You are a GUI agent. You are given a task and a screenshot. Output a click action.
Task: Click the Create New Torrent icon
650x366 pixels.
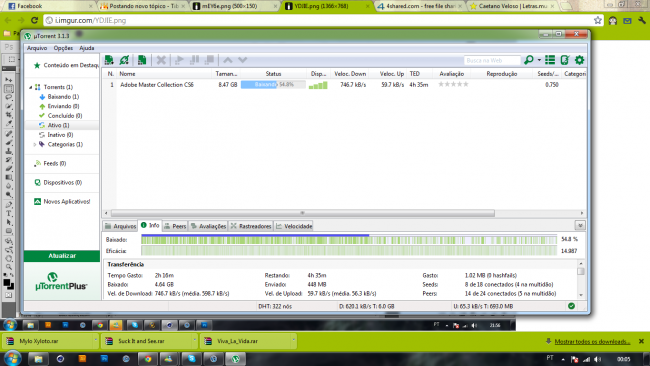[x=142, y=60]
